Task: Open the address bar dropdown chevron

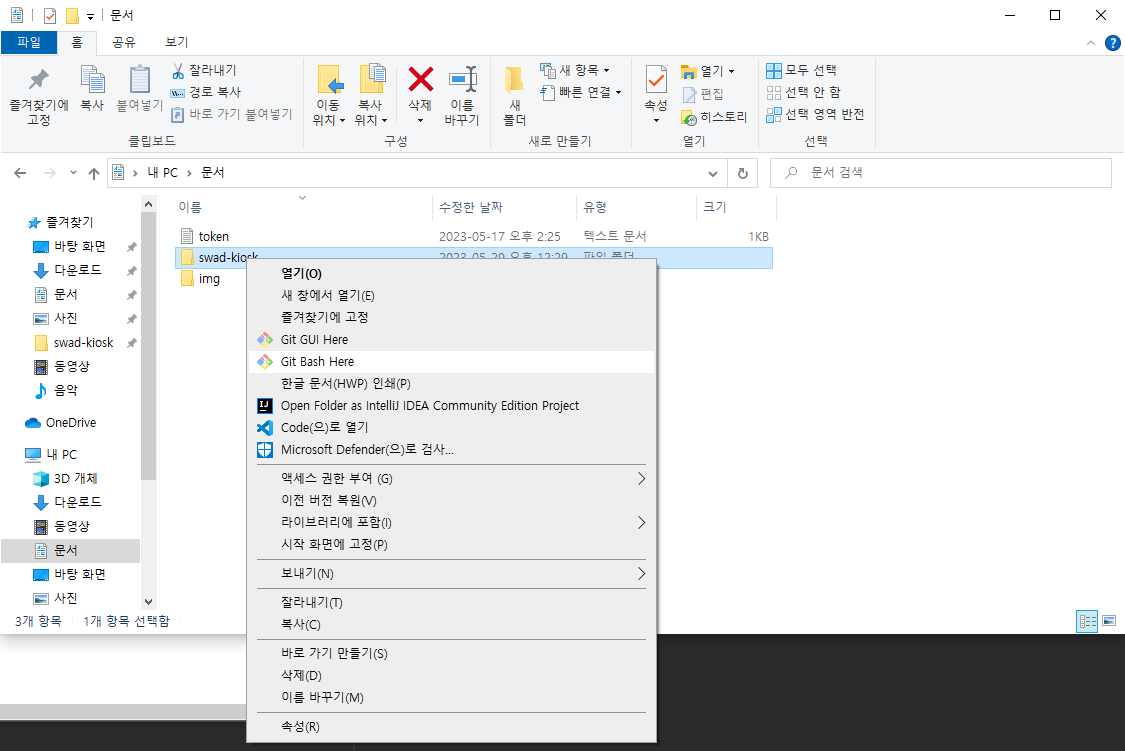Action: pyautogui.click(x=713, y=173)
